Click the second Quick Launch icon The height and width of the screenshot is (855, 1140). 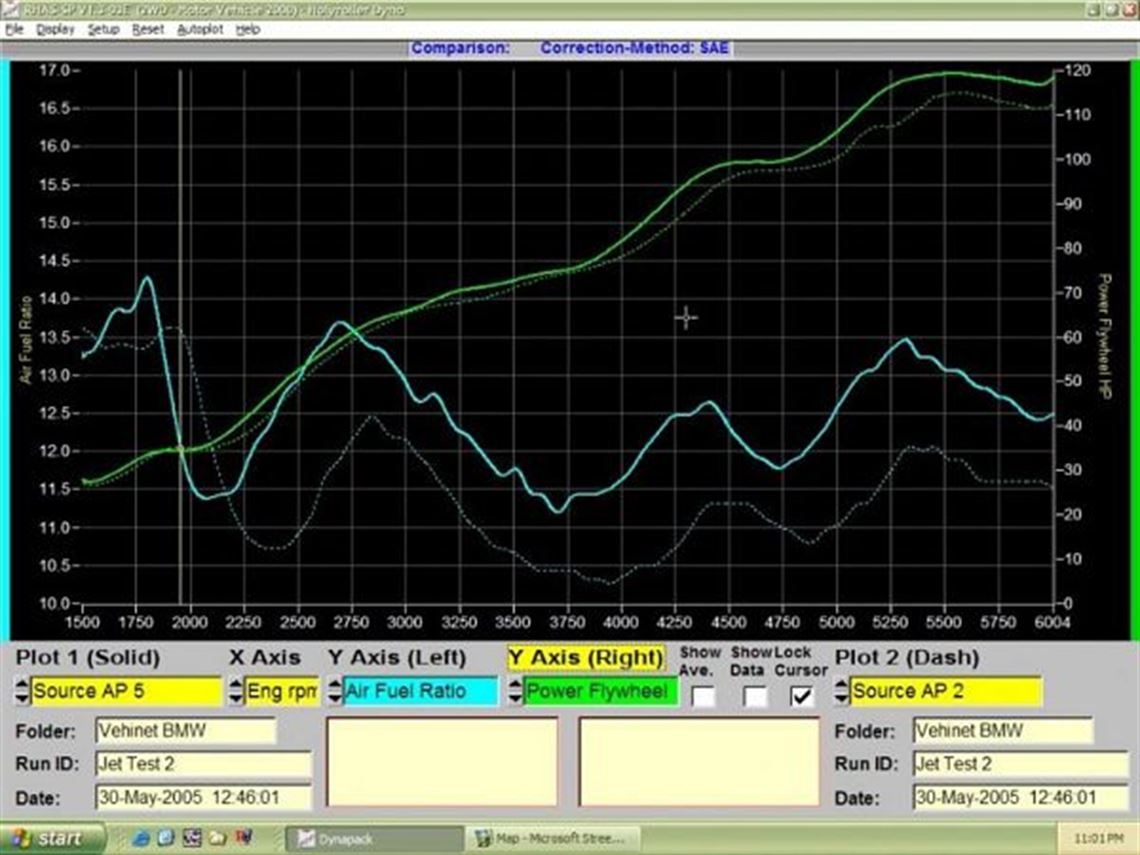[x=166, y=838]
